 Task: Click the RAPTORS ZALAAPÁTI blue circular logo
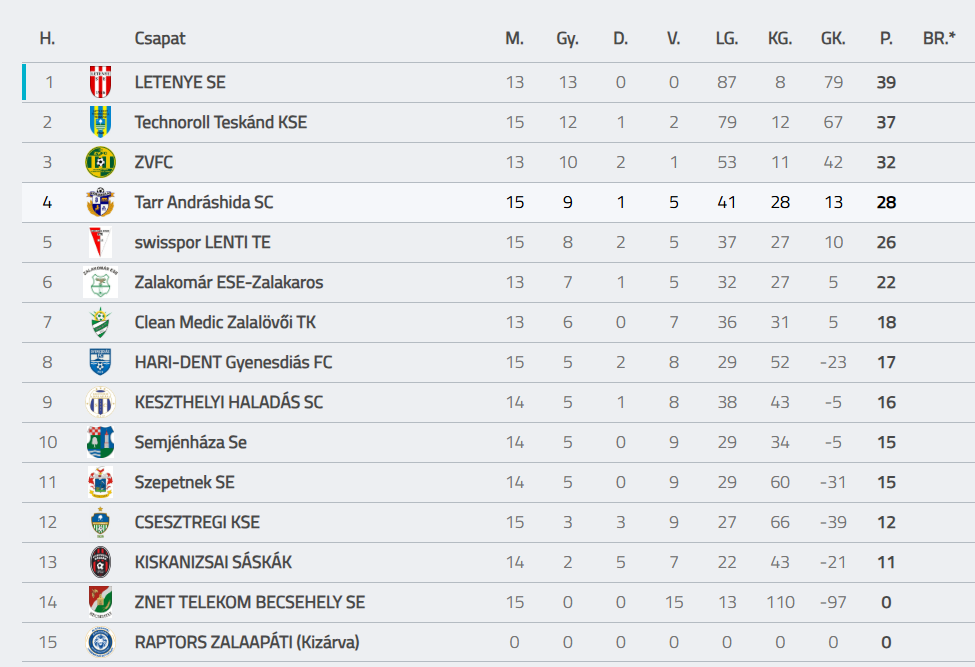coord(100,642)
